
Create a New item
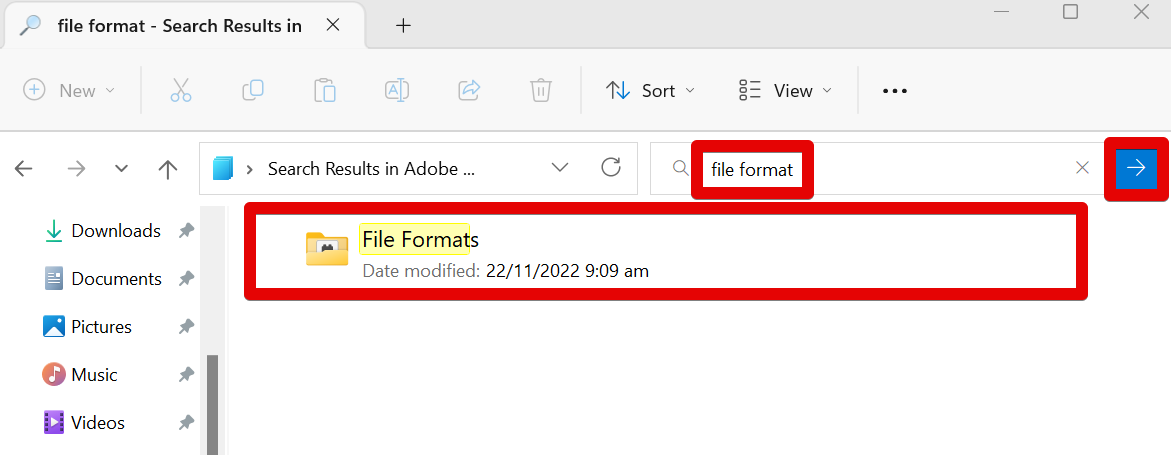click(x=68, y=90)
